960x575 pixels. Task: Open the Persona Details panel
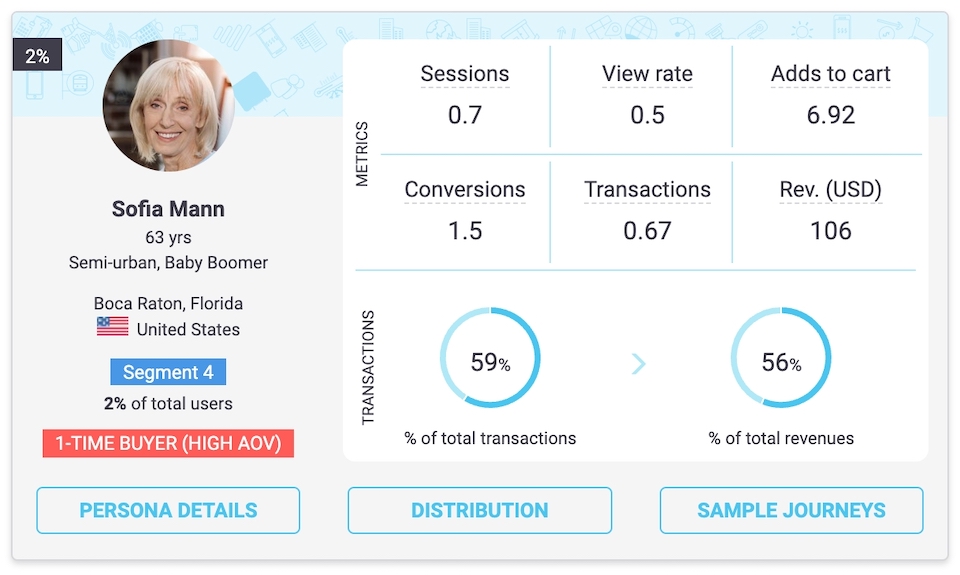(x=168, y=510)
